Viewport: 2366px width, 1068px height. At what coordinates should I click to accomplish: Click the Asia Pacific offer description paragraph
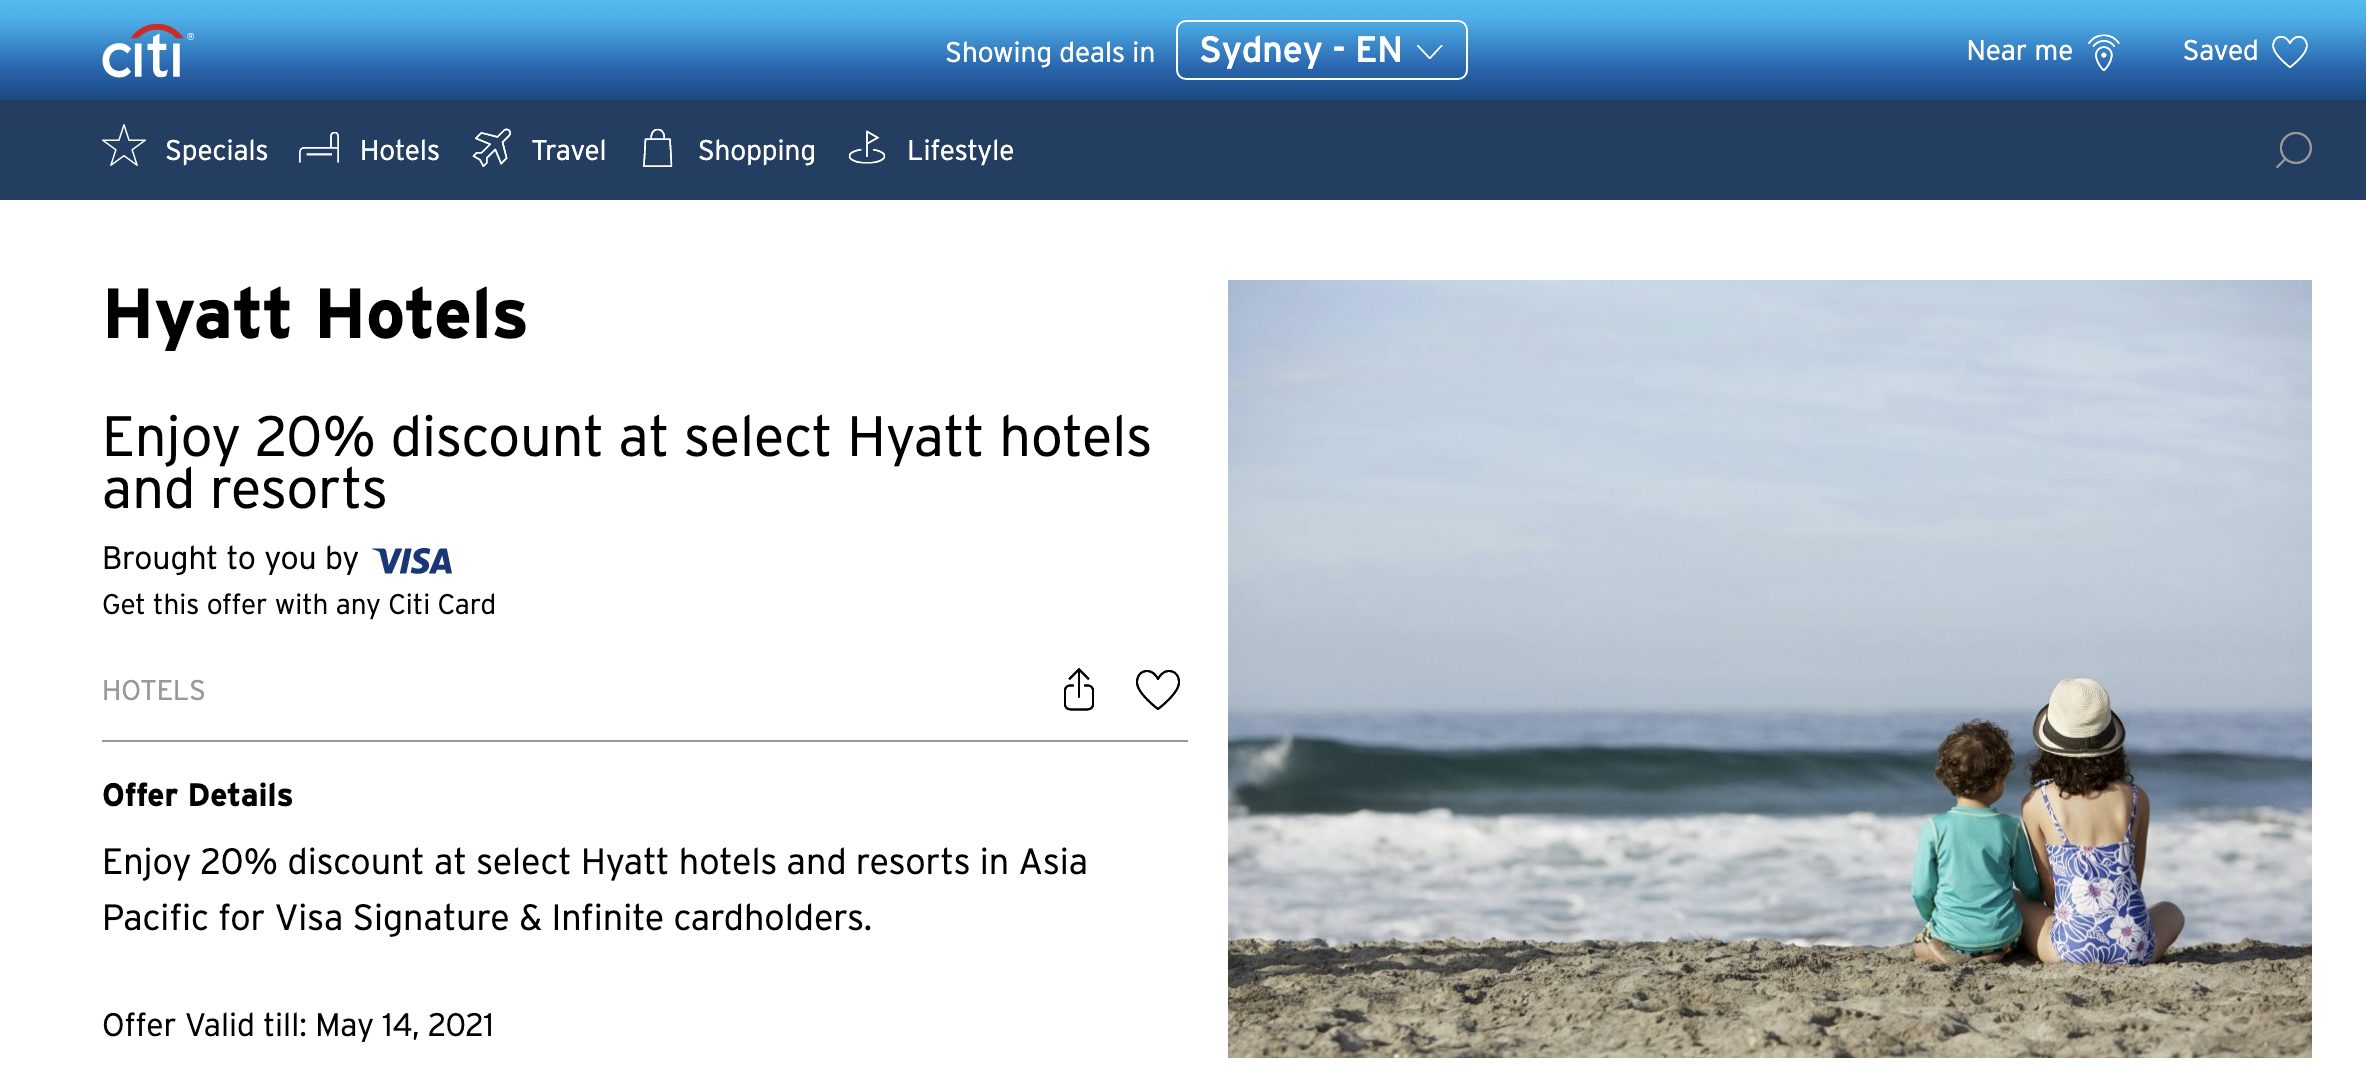594,889
